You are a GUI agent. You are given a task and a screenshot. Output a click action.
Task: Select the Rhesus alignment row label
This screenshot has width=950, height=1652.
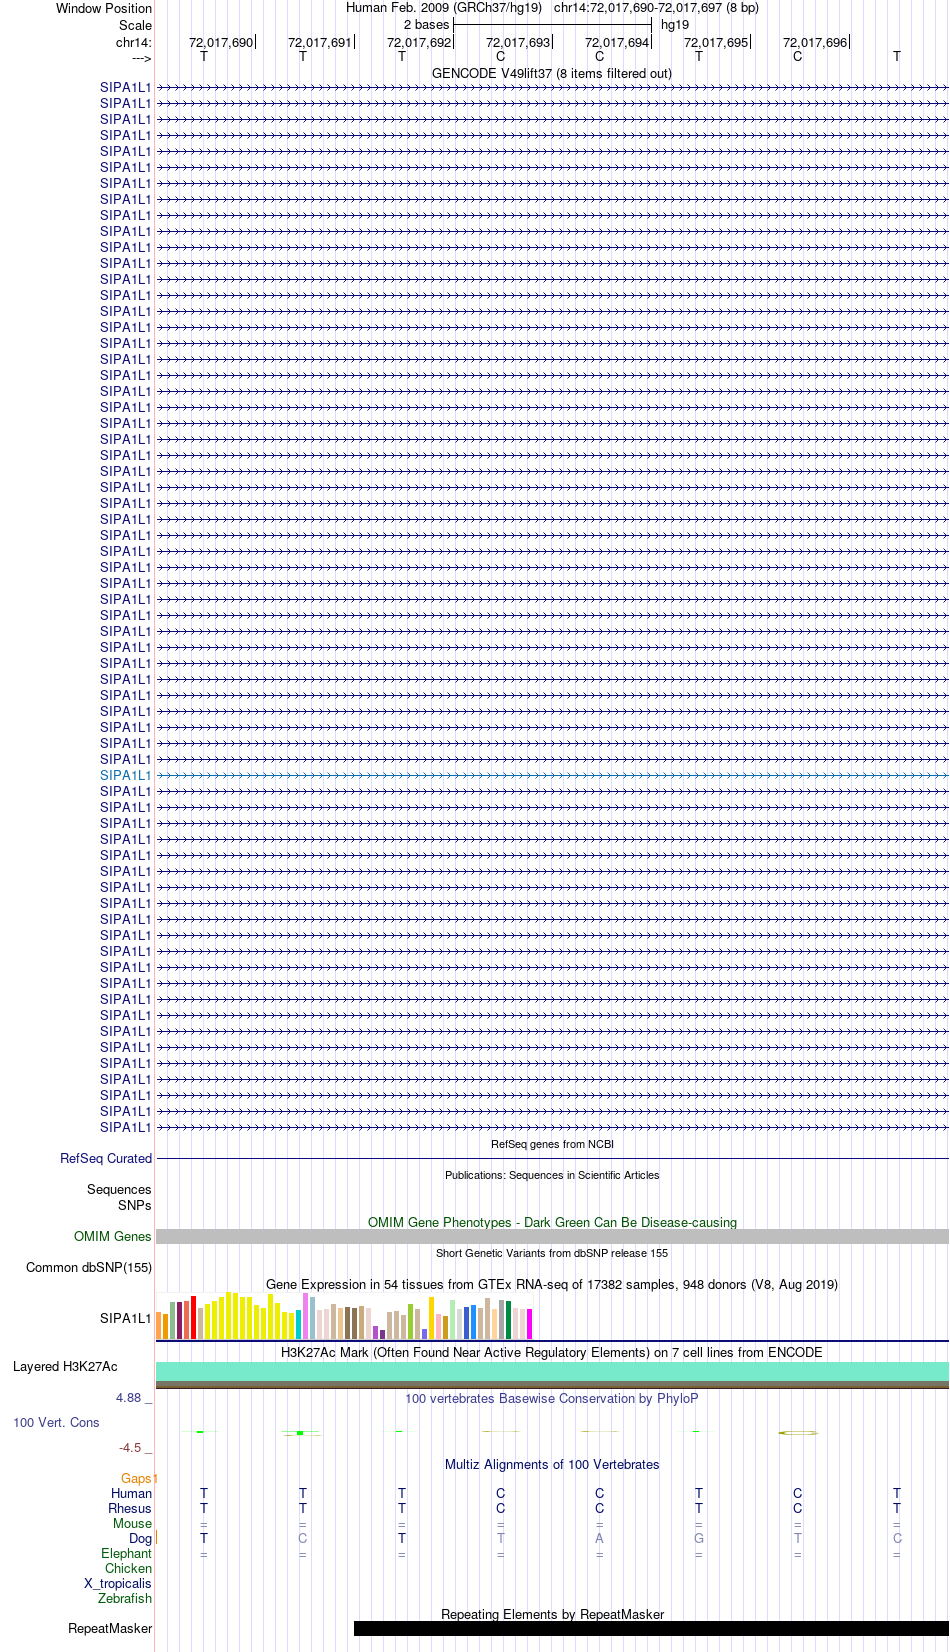click(130, 1508)
